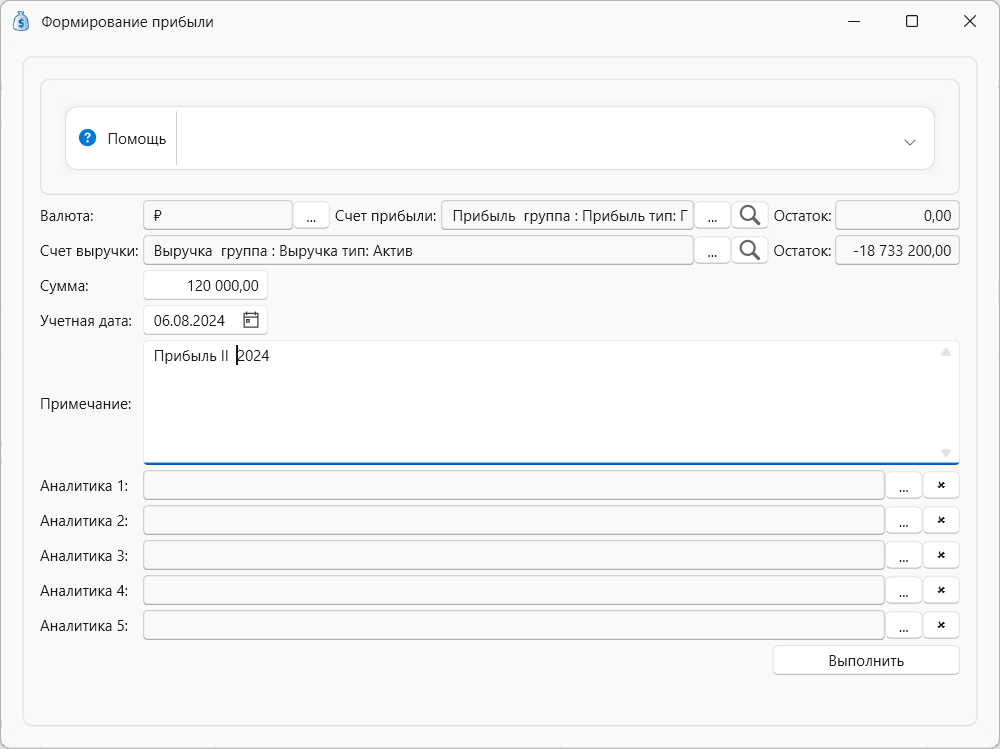Click the Счет прибыли Остаток value 0,00
The image size is (1000, 749).
pyautogui.click(x=897, y=216)
